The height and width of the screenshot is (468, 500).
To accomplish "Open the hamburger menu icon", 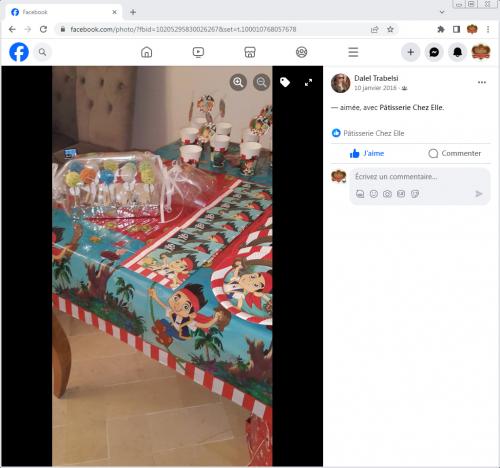I will (x=353, y=52).
